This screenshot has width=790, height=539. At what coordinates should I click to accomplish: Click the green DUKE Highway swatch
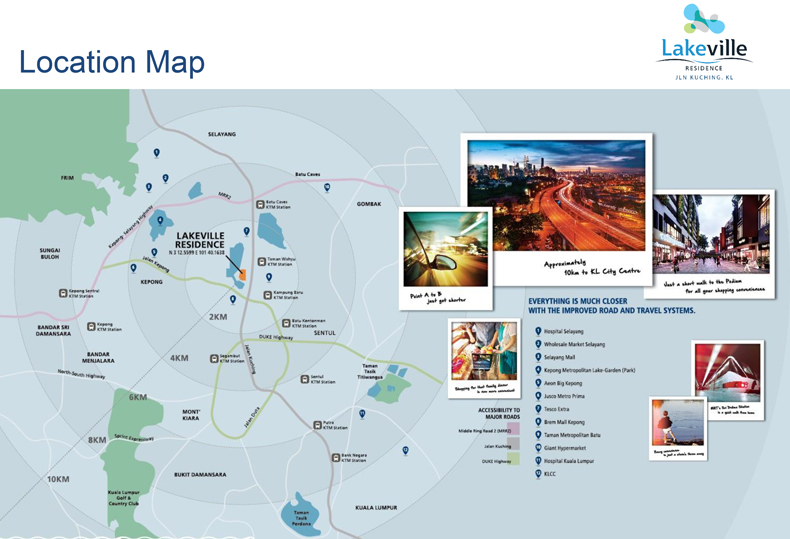click(x=513, y=459)
